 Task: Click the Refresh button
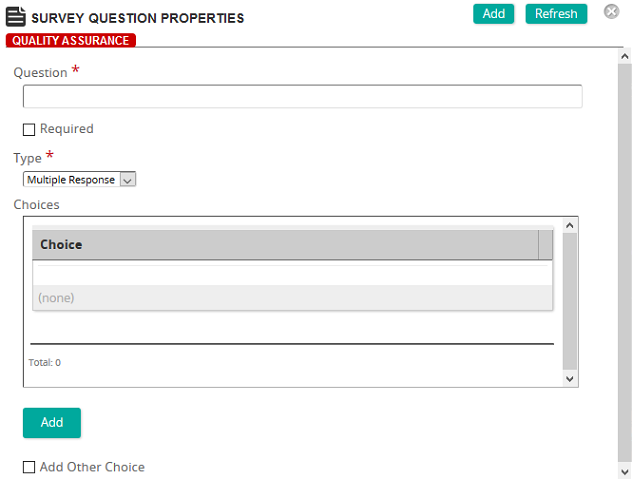(x=556, y=14)
